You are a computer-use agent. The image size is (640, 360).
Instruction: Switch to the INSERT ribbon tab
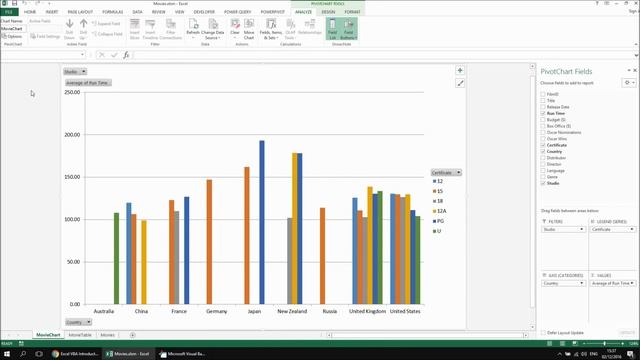click(x=52, y=12)
